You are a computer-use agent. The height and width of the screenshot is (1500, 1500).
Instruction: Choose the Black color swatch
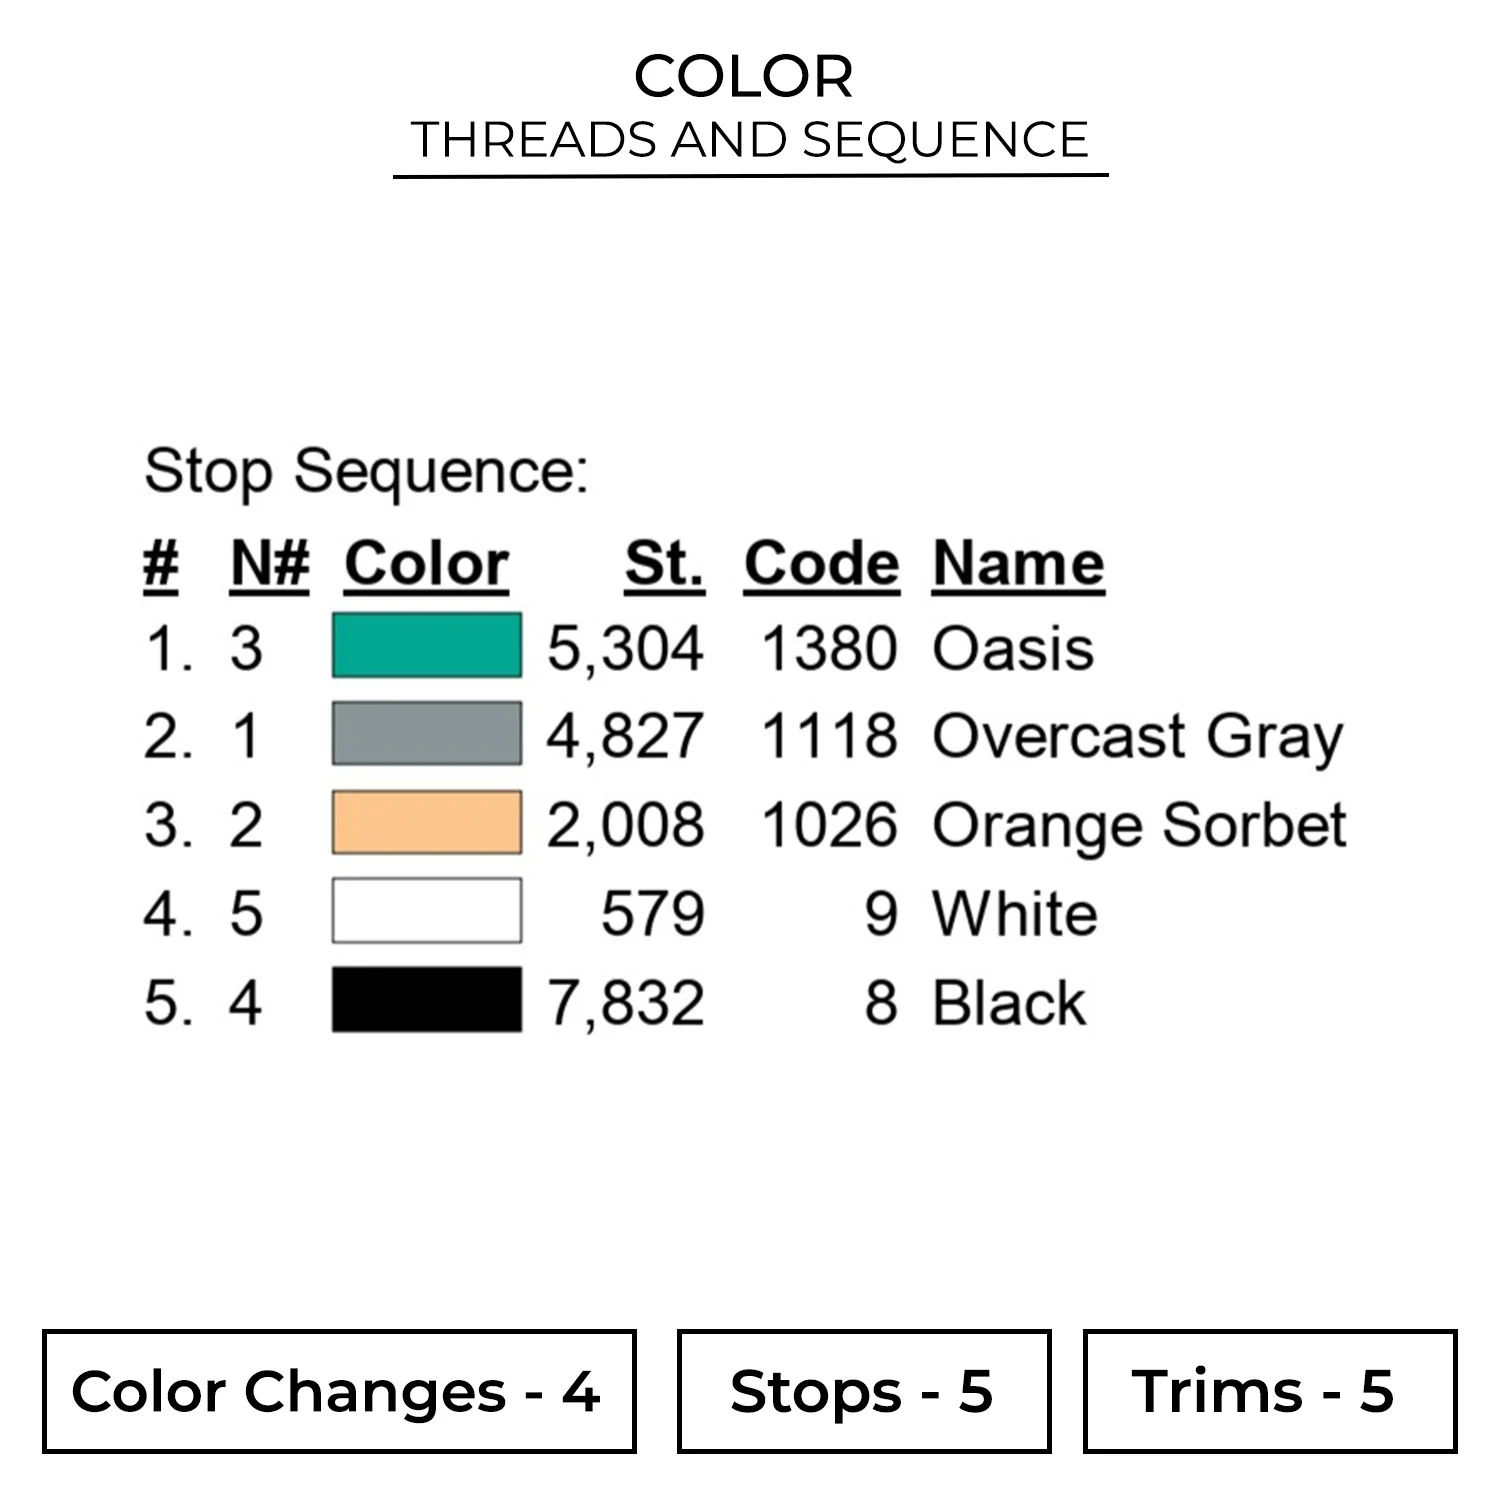426,999
